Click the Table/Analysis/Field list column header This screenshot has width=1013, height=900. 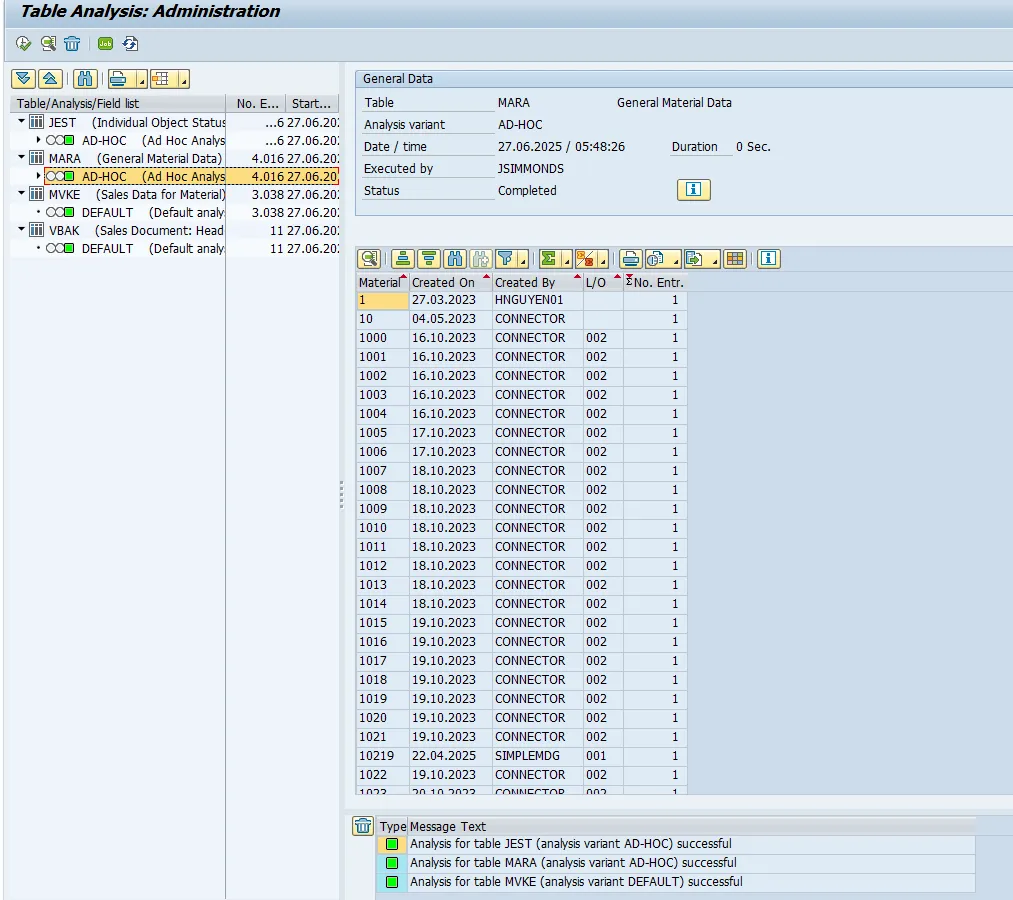118,103
